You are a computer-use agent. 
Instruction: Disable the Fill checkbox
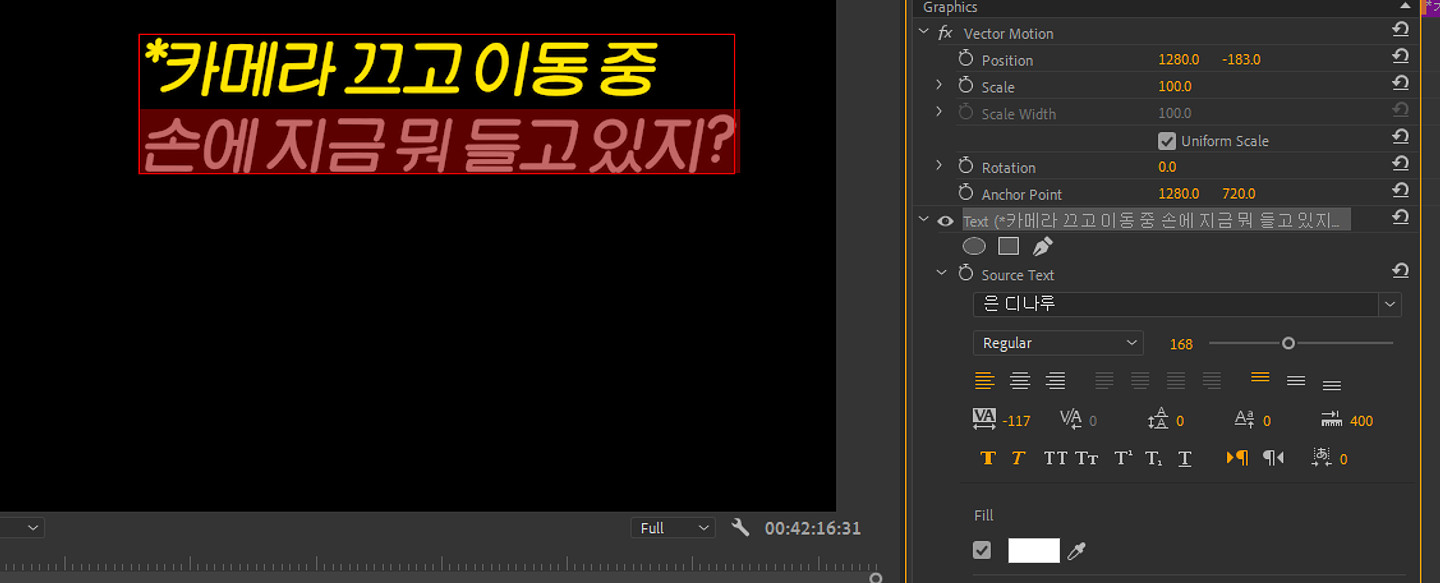click(x=982, y=550)
